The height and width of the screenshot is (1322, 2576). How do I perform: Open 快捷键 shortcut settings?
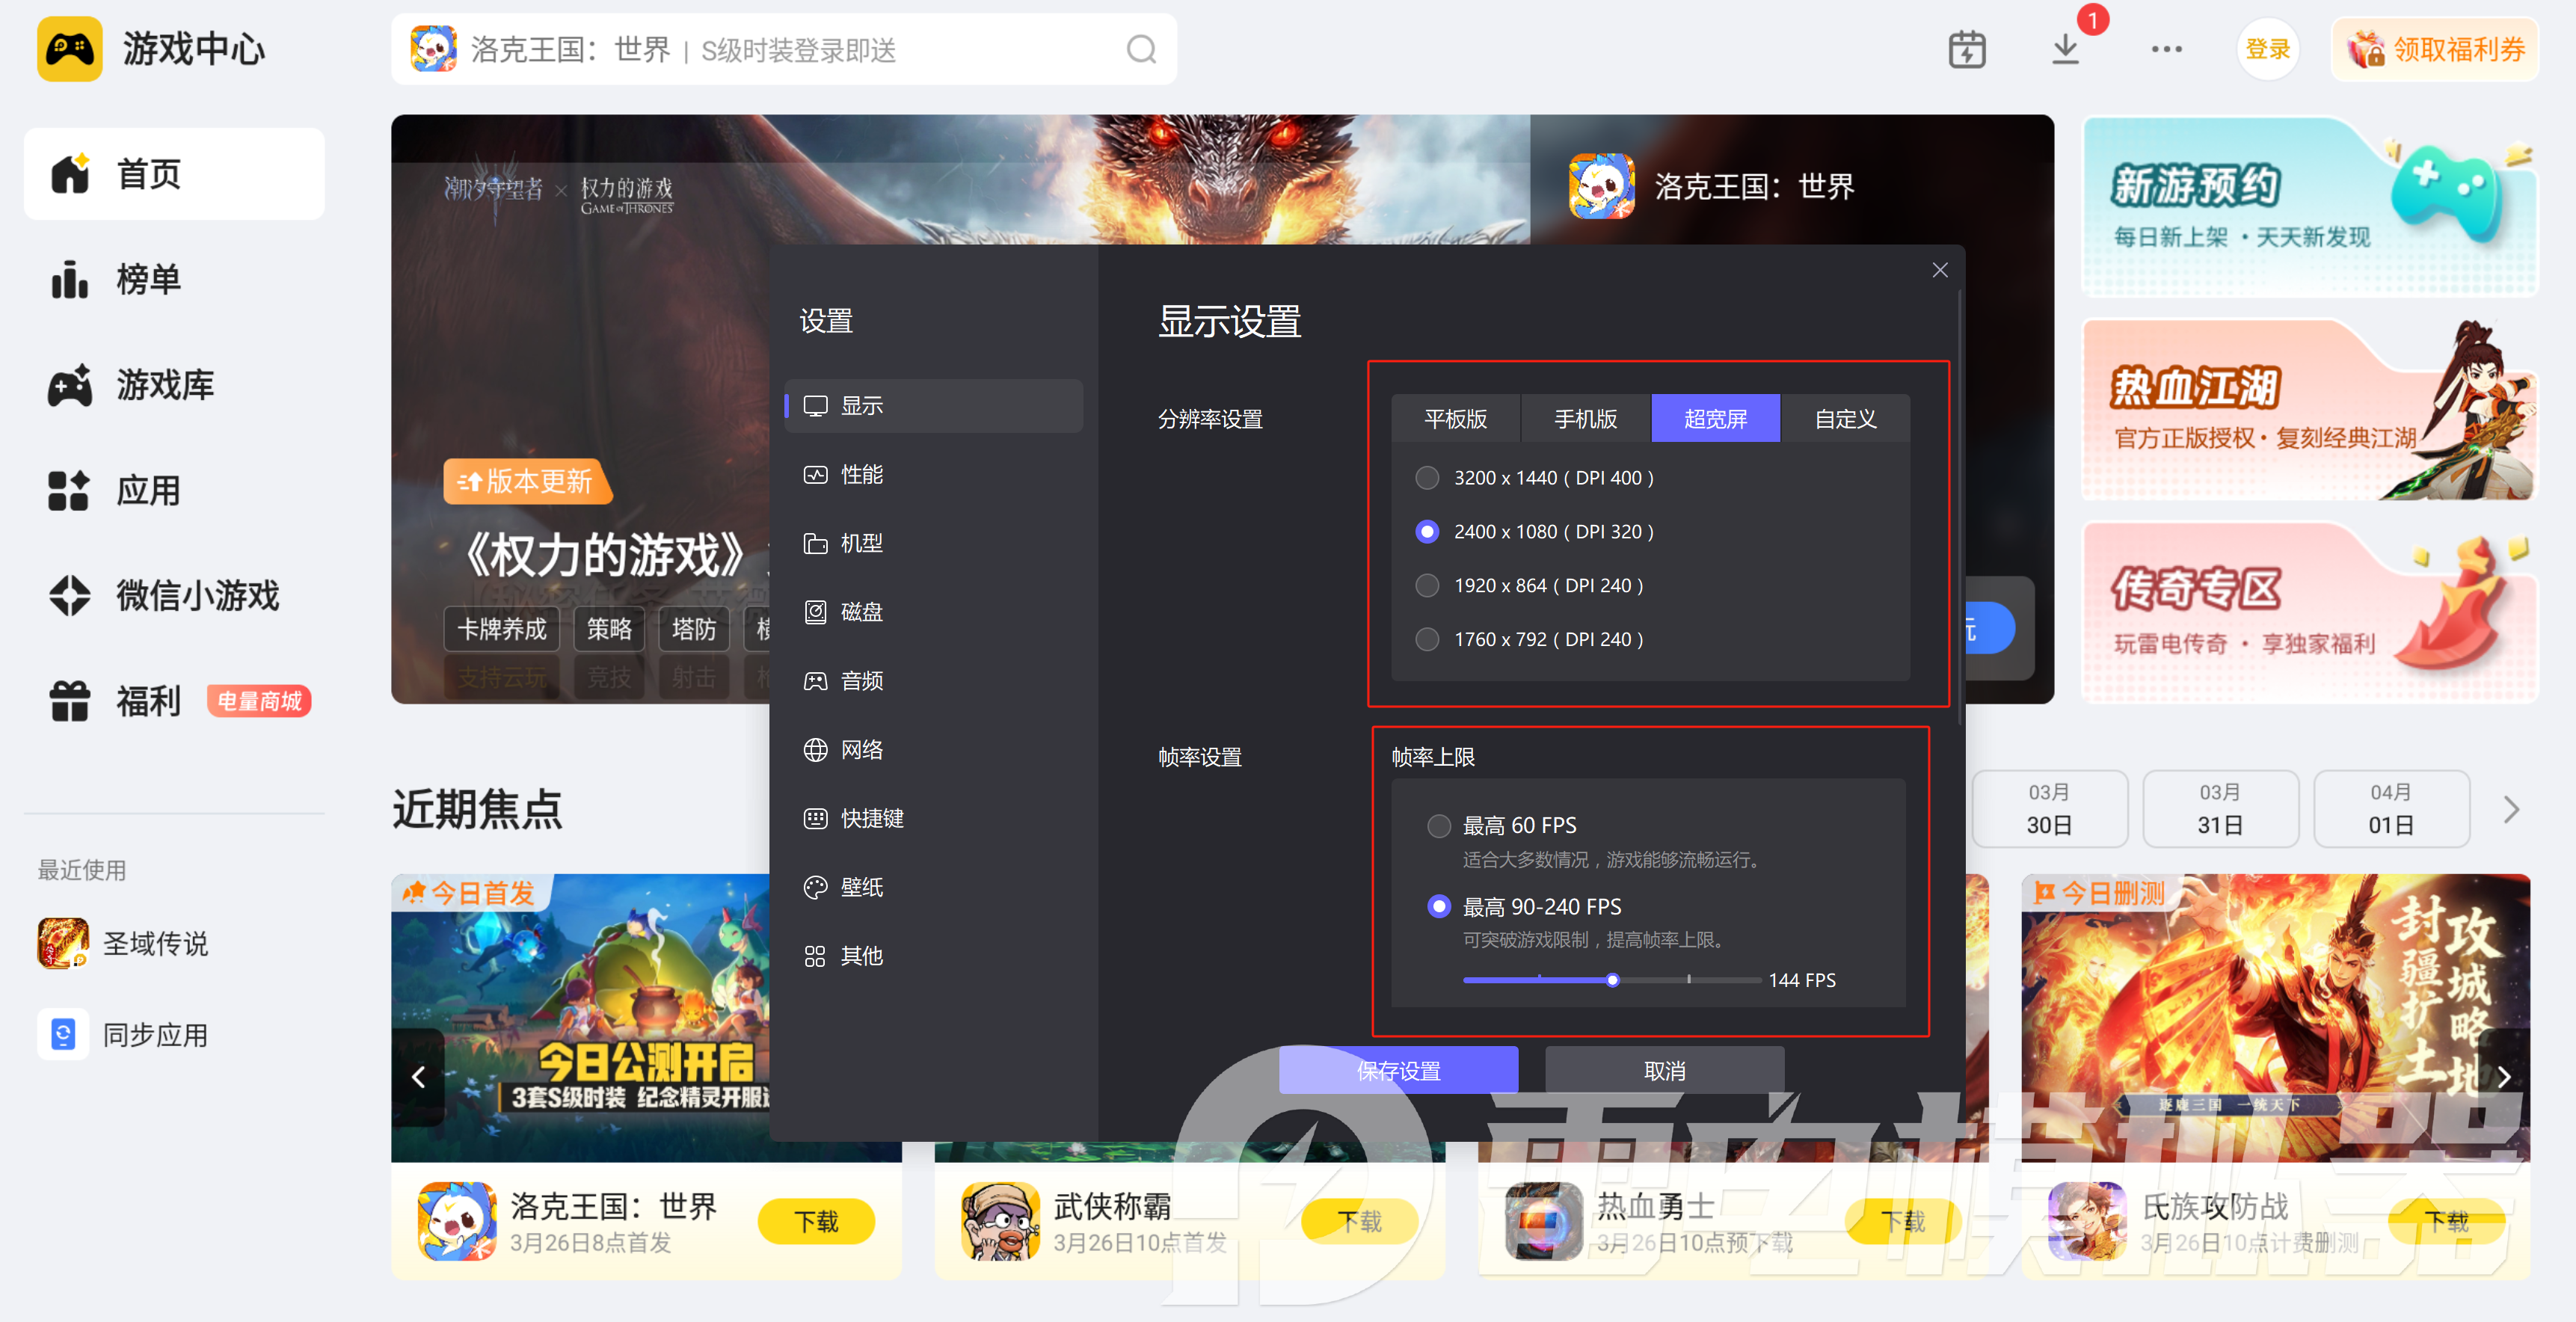pos(871,818)
